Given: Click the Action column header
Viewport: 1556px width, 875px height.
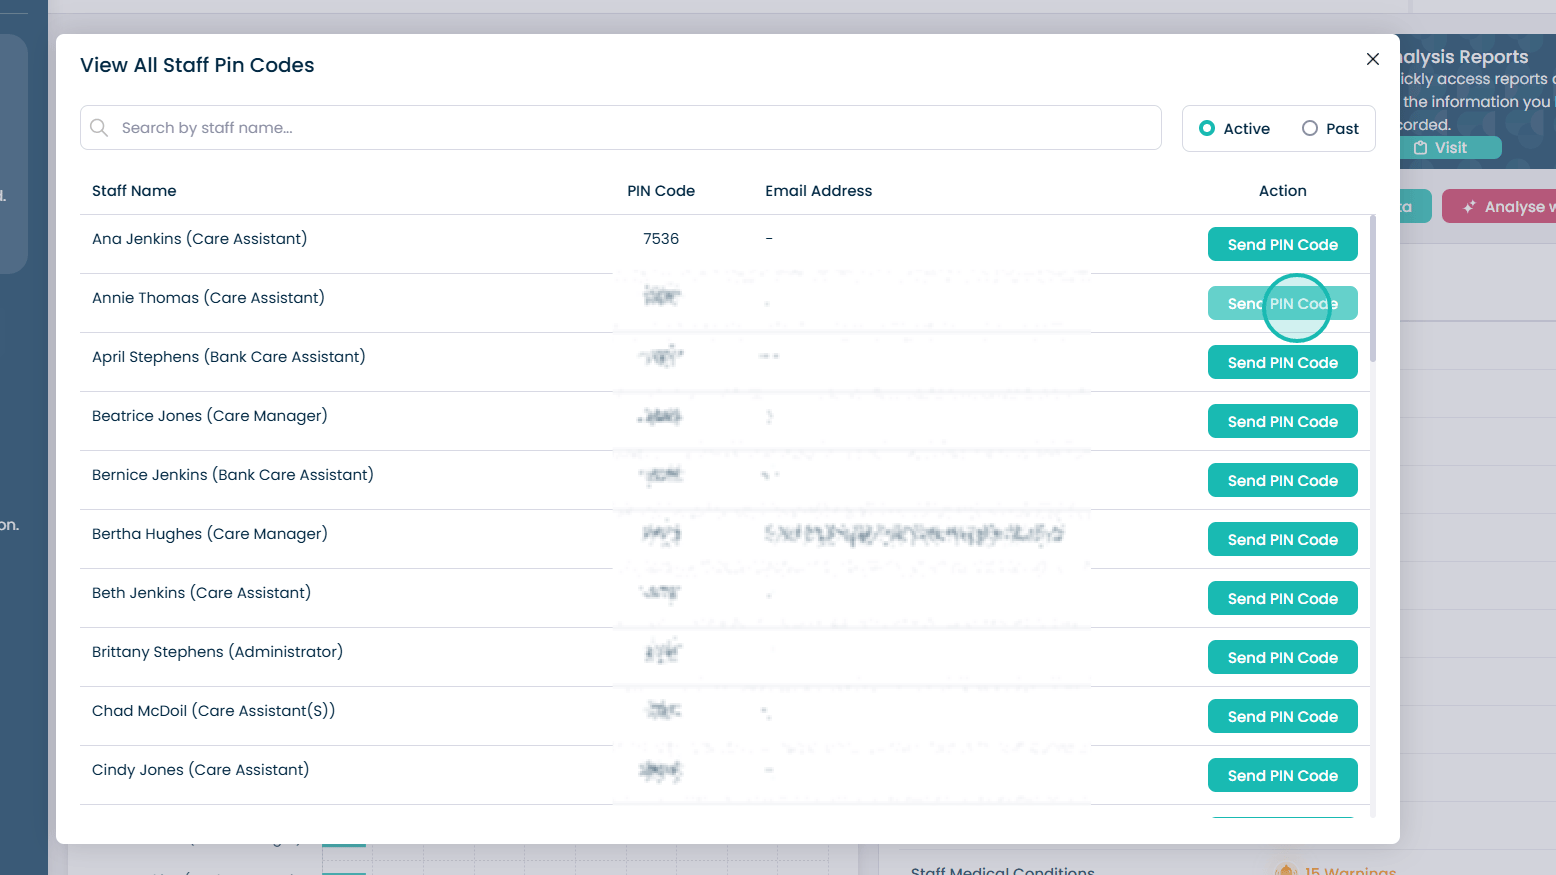Looking at the screenshot, I should [1283, 191].
